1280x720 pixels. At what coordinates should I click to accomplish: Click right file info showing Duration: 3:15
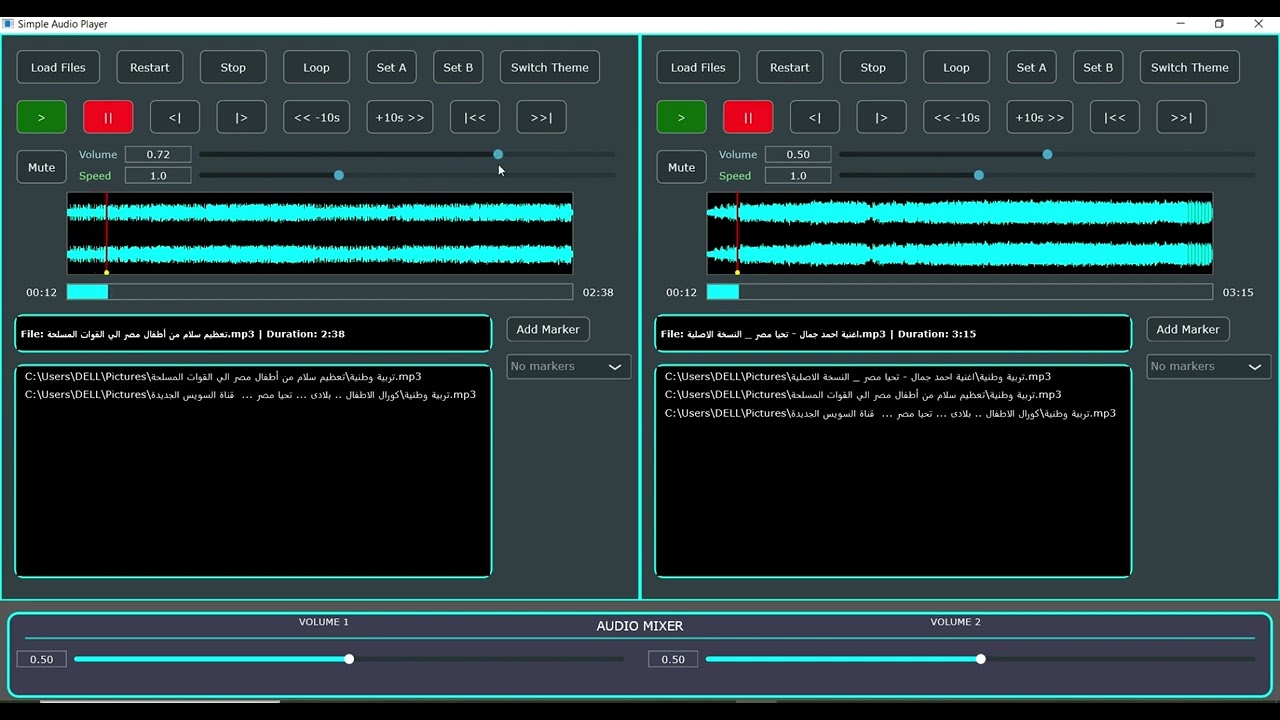(x=893, y=334)
